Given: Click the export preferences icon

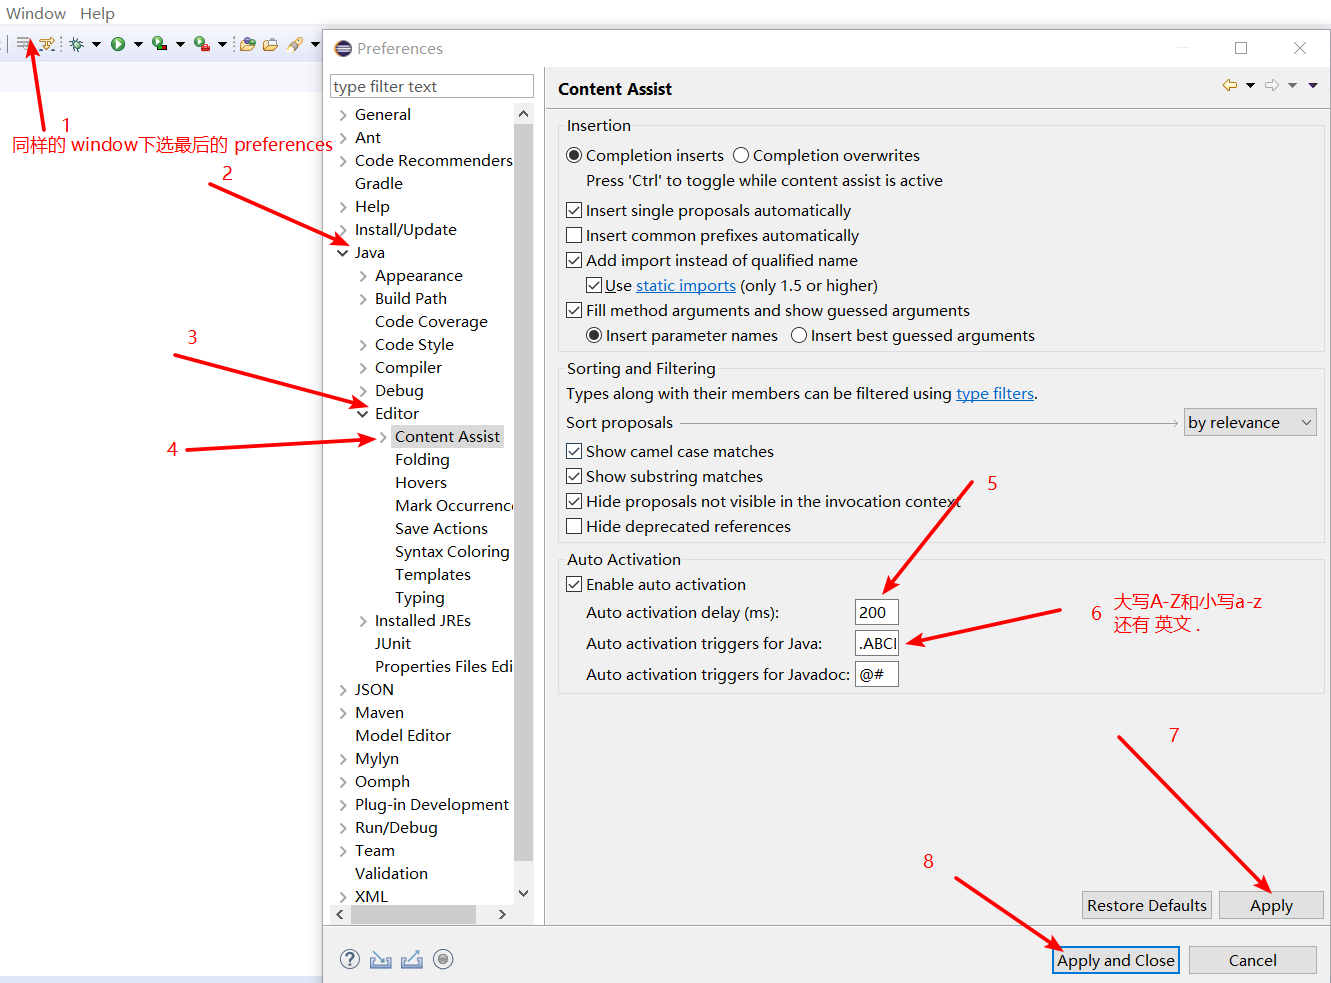Looking at the screenshot, I should (412, 959).
